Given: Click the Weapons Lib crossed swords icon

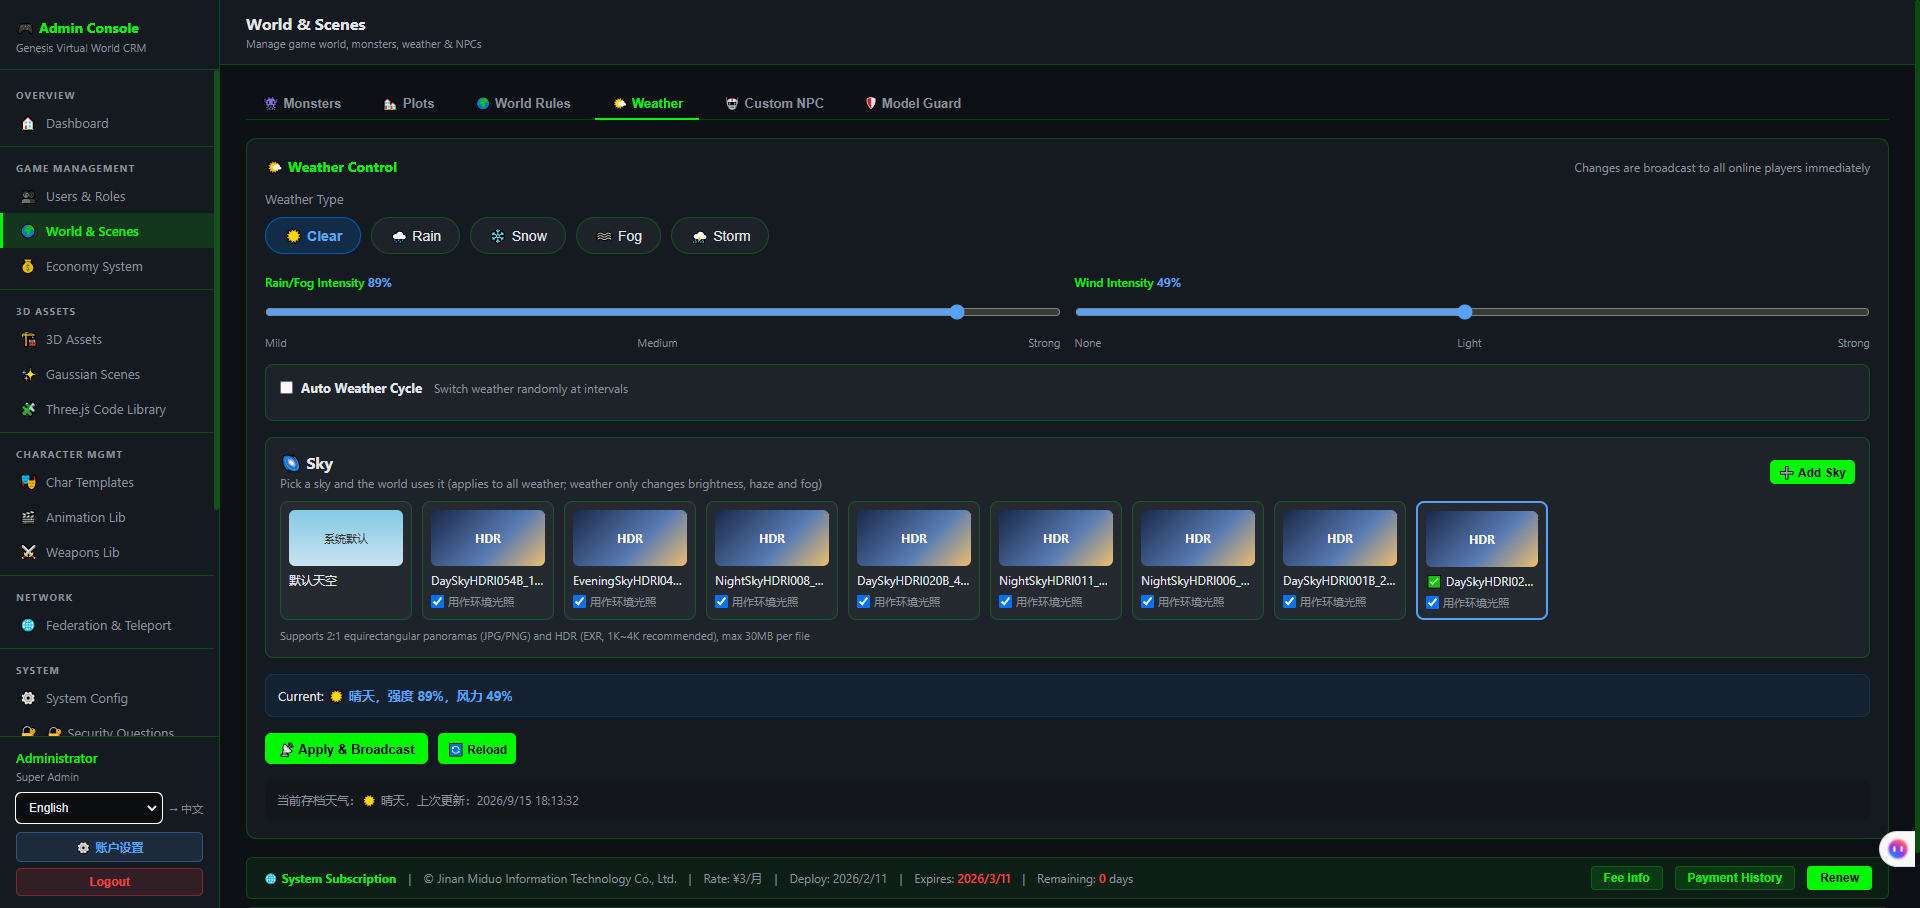Looking at the screenshot, I should pos(28,553).
